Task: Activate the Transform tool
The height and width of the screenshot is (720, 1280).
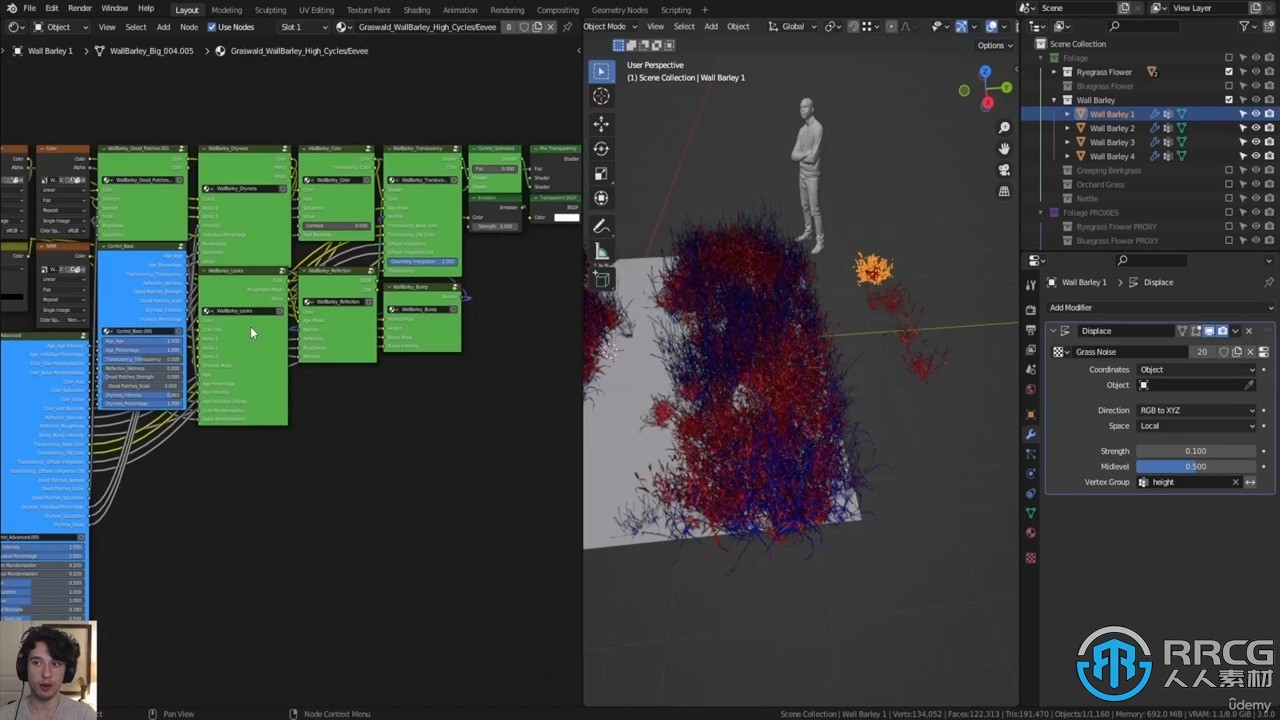Action: click(601, 198)
